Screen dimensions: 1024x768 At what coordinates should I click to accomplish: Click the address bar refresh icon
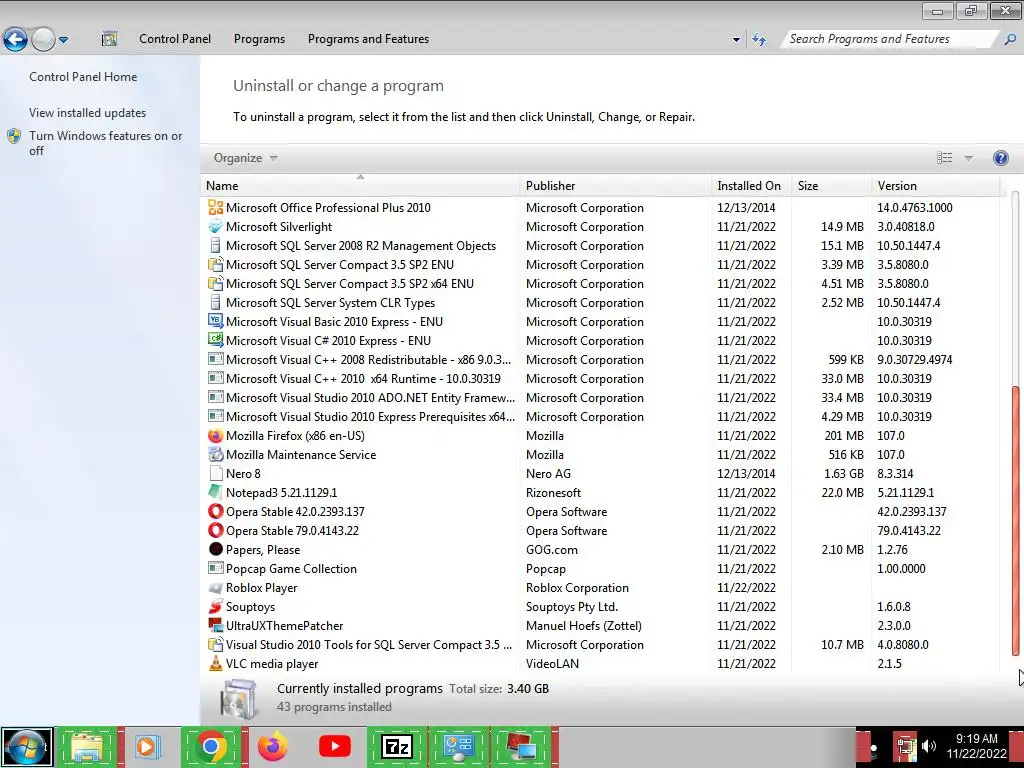point(759,39)
